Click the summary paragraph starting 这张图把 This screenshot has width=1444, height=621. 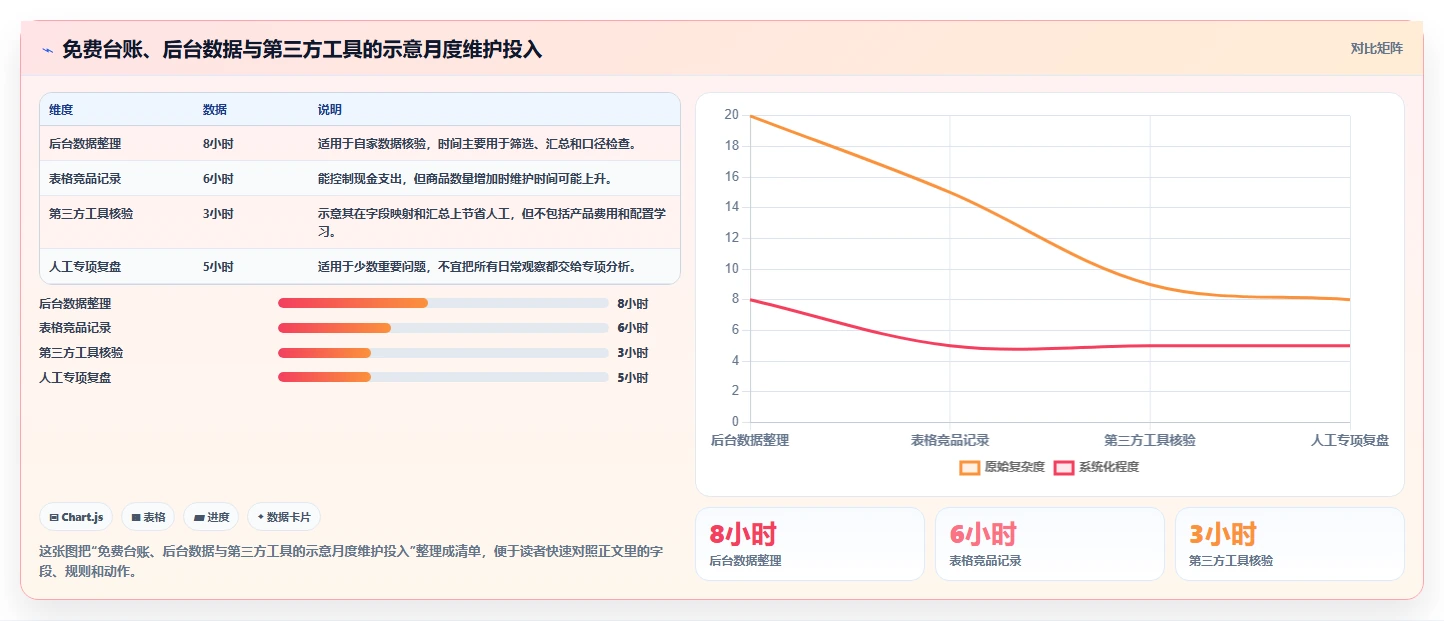coord(350,562)
